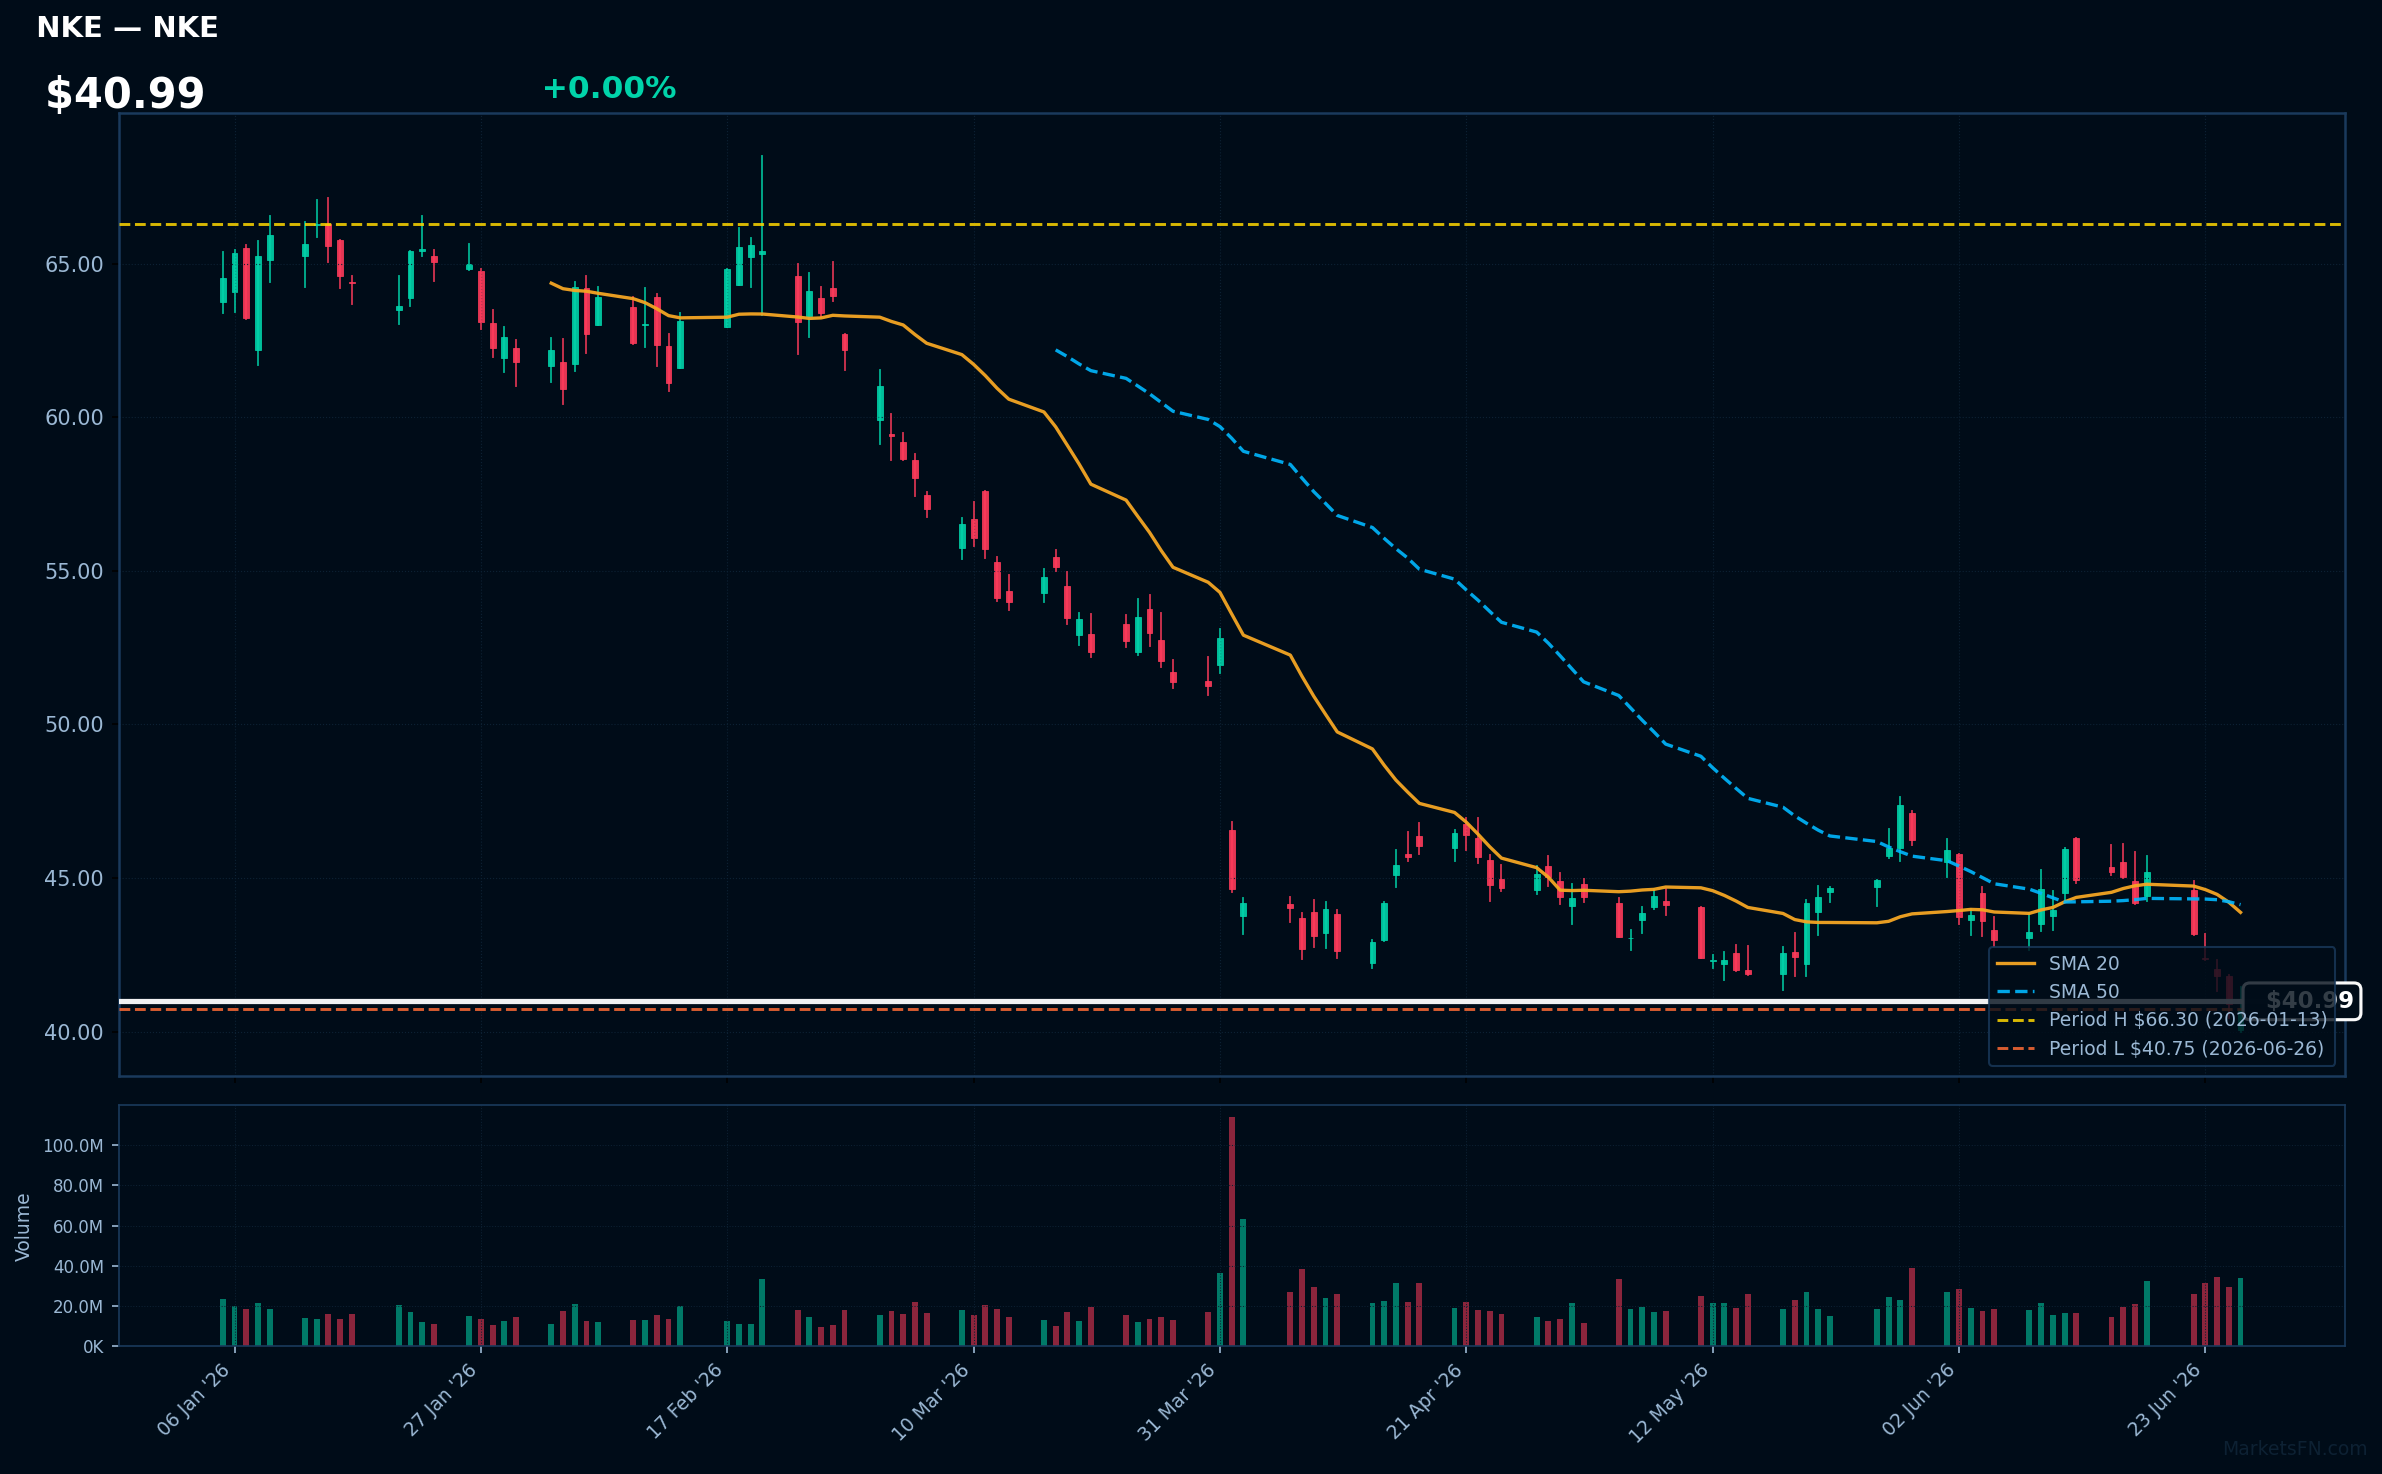Click the Volume axis title
Viewport: 2382px width, 1474px height.
23,1227
